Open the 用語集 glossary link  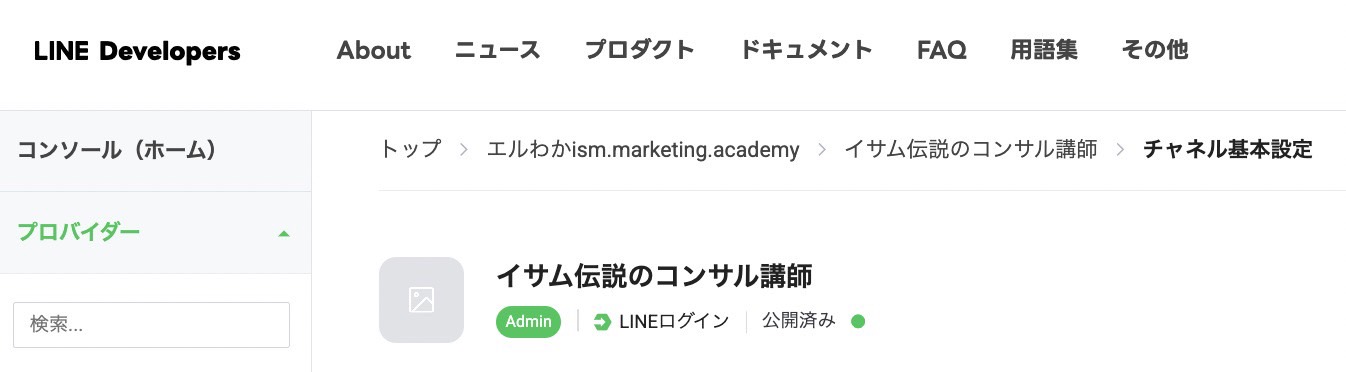[1044, 50]
